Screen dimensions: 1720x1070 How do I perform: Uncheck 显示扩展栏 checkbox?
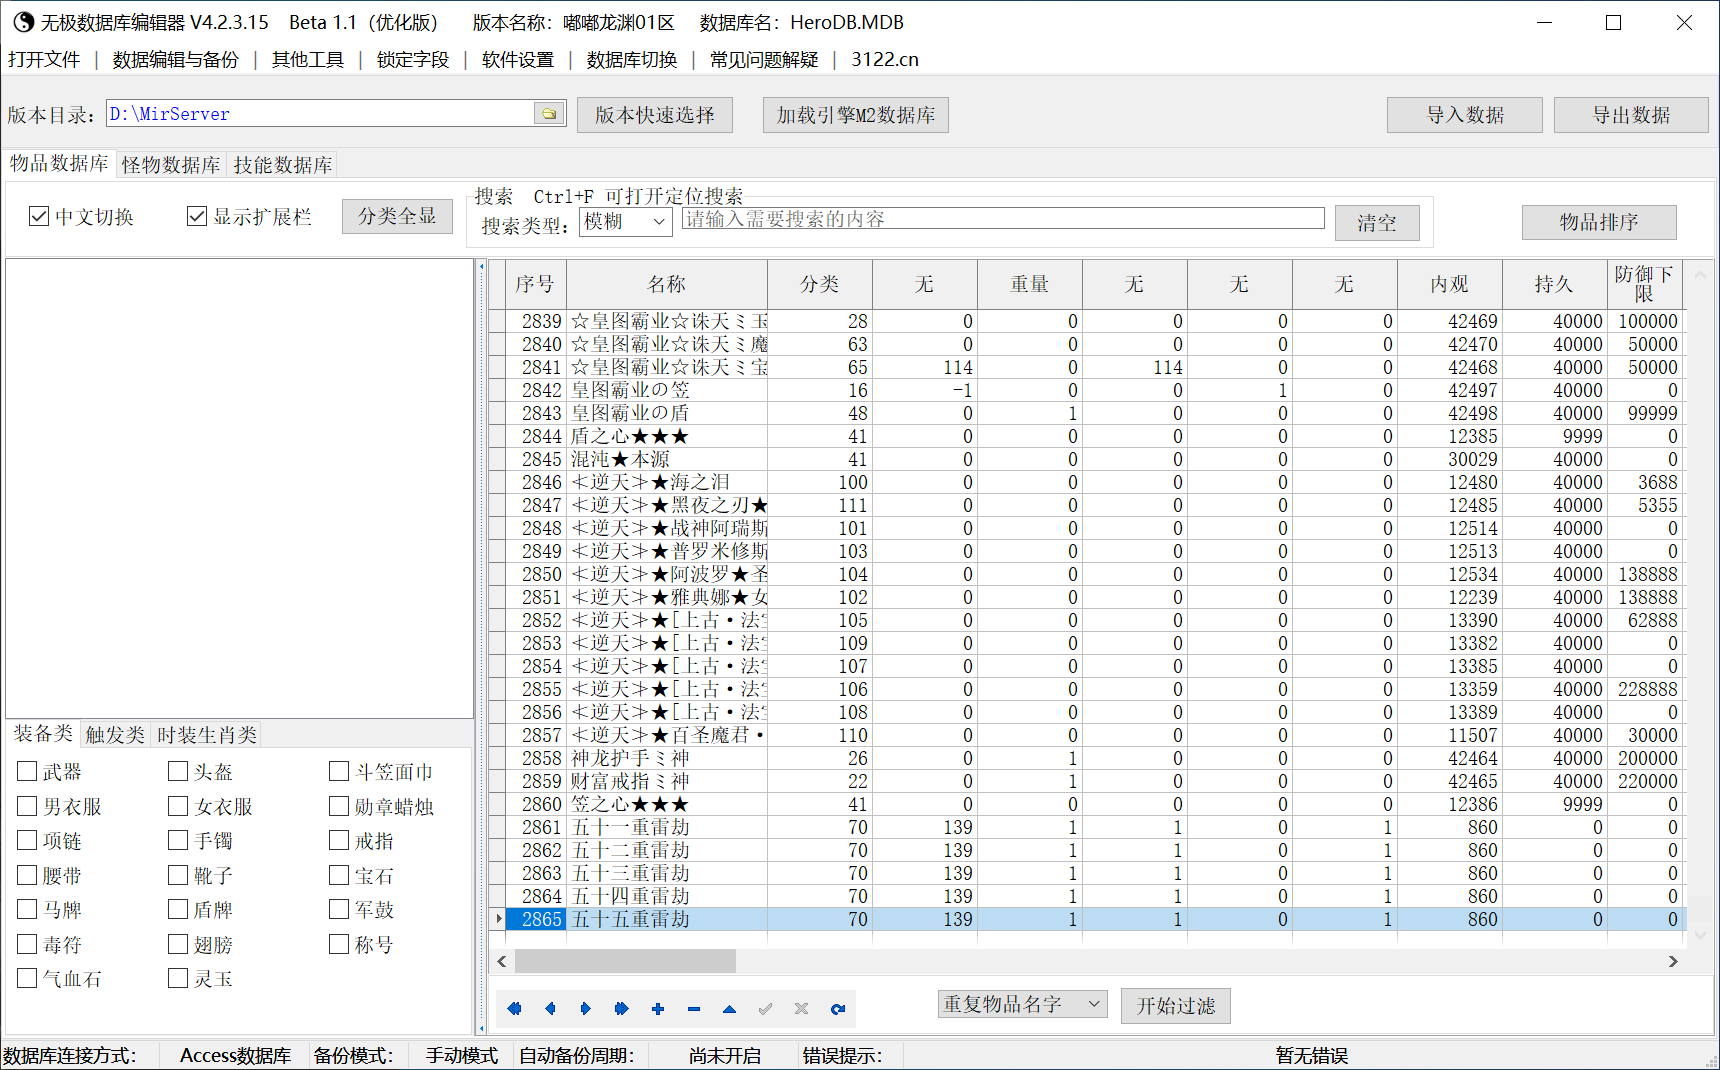pyautogui.click(x=197, y=216)
